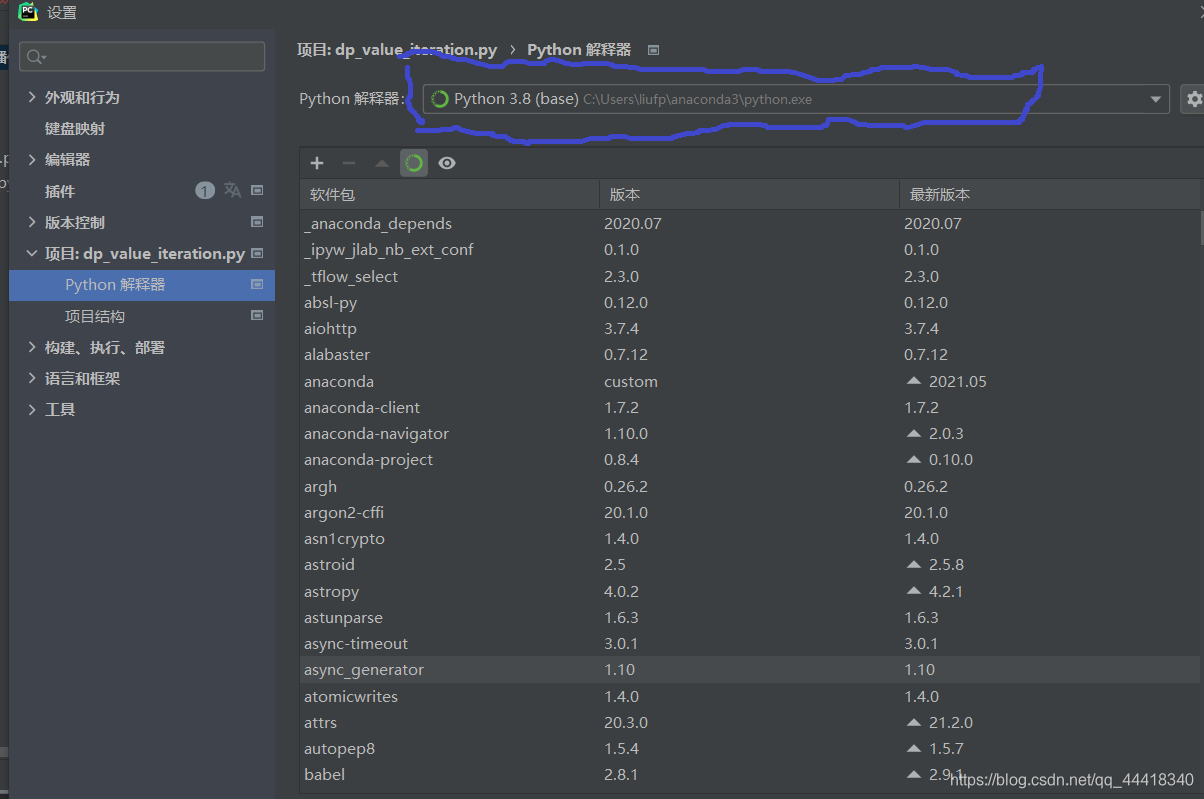Expand the 构建、执行、部署 section
Screen dimensions: 1204x799
32,347
